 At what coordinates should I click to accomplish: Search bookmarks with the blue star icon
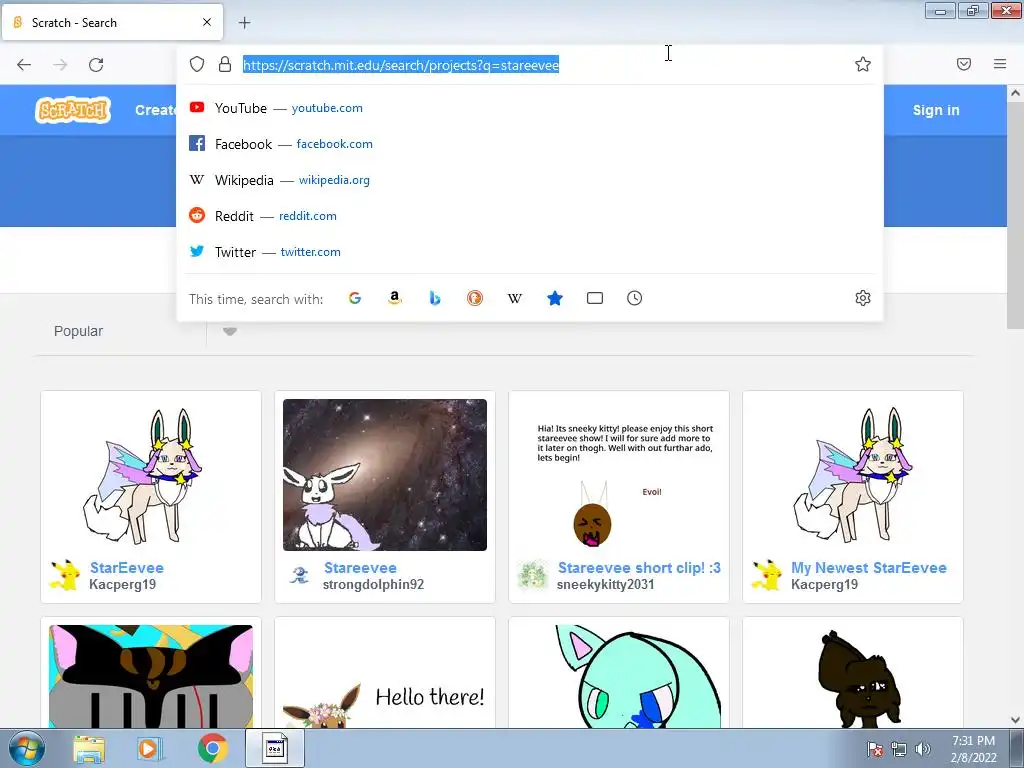(555, 298)
